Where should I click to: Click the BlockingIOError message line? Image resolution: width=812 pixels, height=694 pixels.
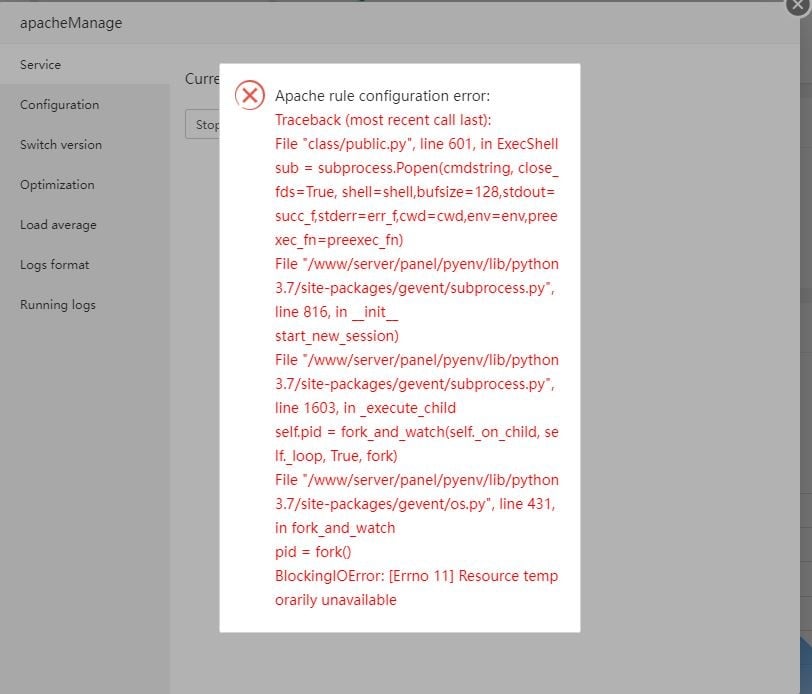[x=415, y=575]
